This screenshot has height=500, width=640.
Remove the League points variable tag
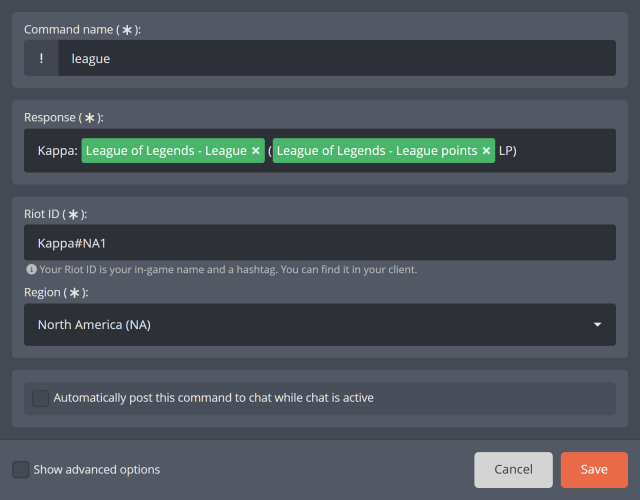(486, 151)
